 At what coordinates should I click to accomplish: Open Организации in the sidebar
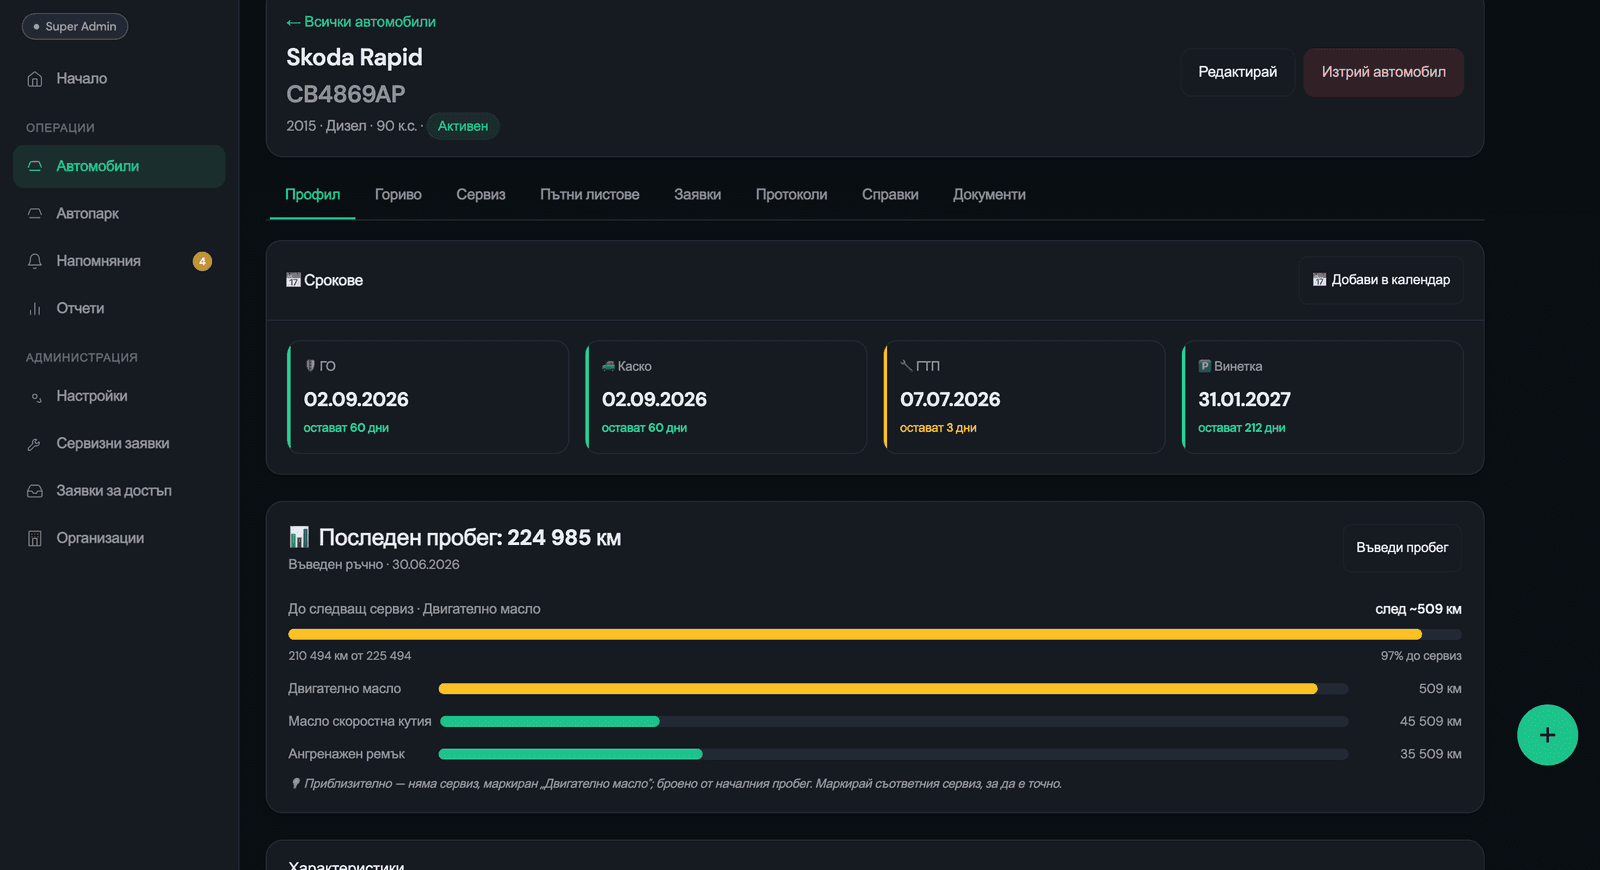click(x=119, y=538)
